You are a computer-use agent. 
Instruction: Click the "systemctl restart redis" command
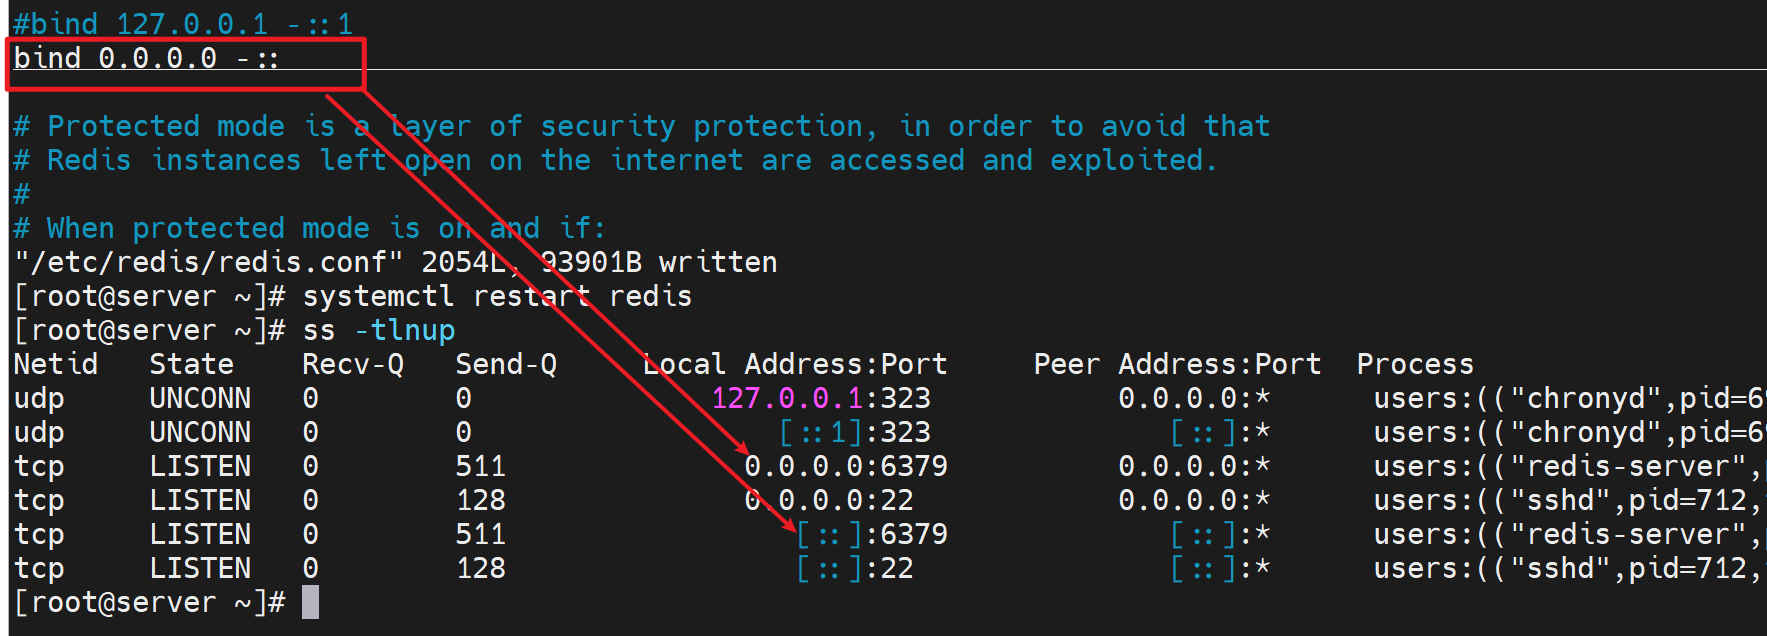tap(497, 297)
